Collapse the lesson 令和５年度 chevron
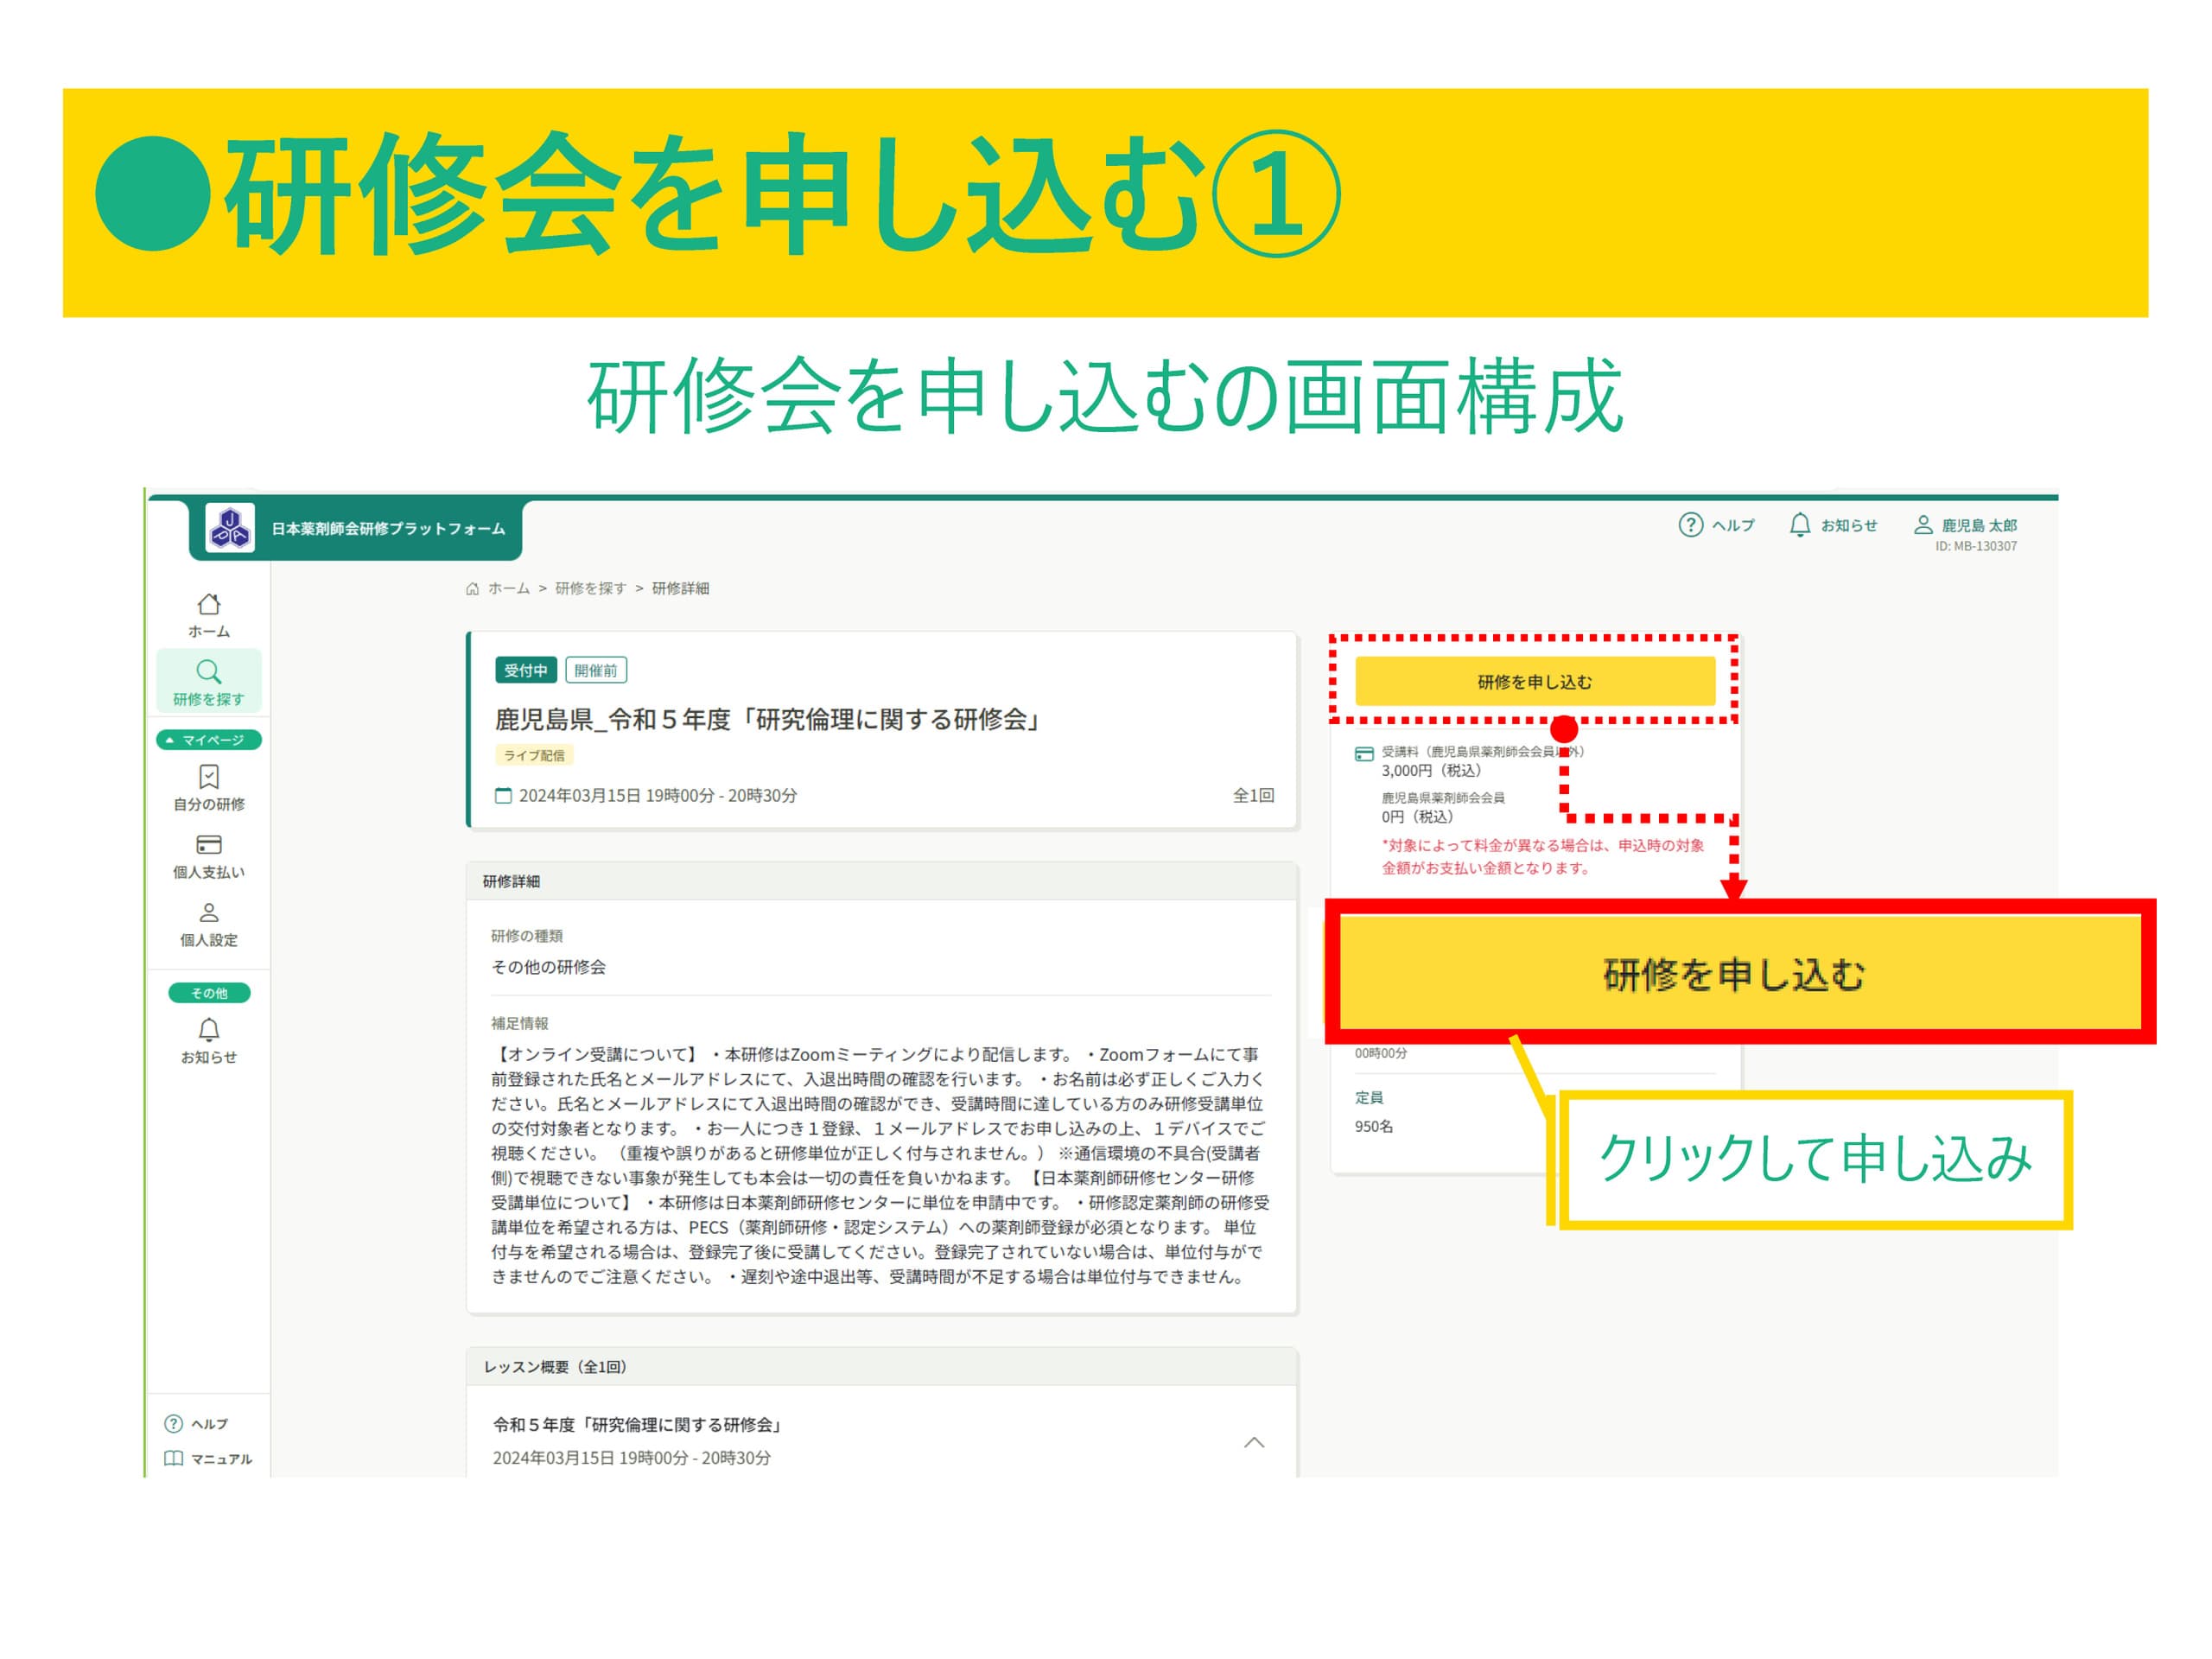Viewport: 2212px width, 1659px height. (1254, 1442)
